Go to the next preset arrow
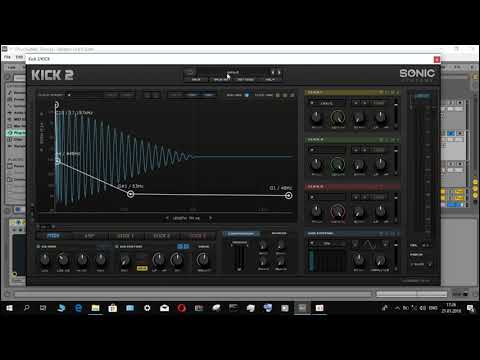 pos(279,72)
